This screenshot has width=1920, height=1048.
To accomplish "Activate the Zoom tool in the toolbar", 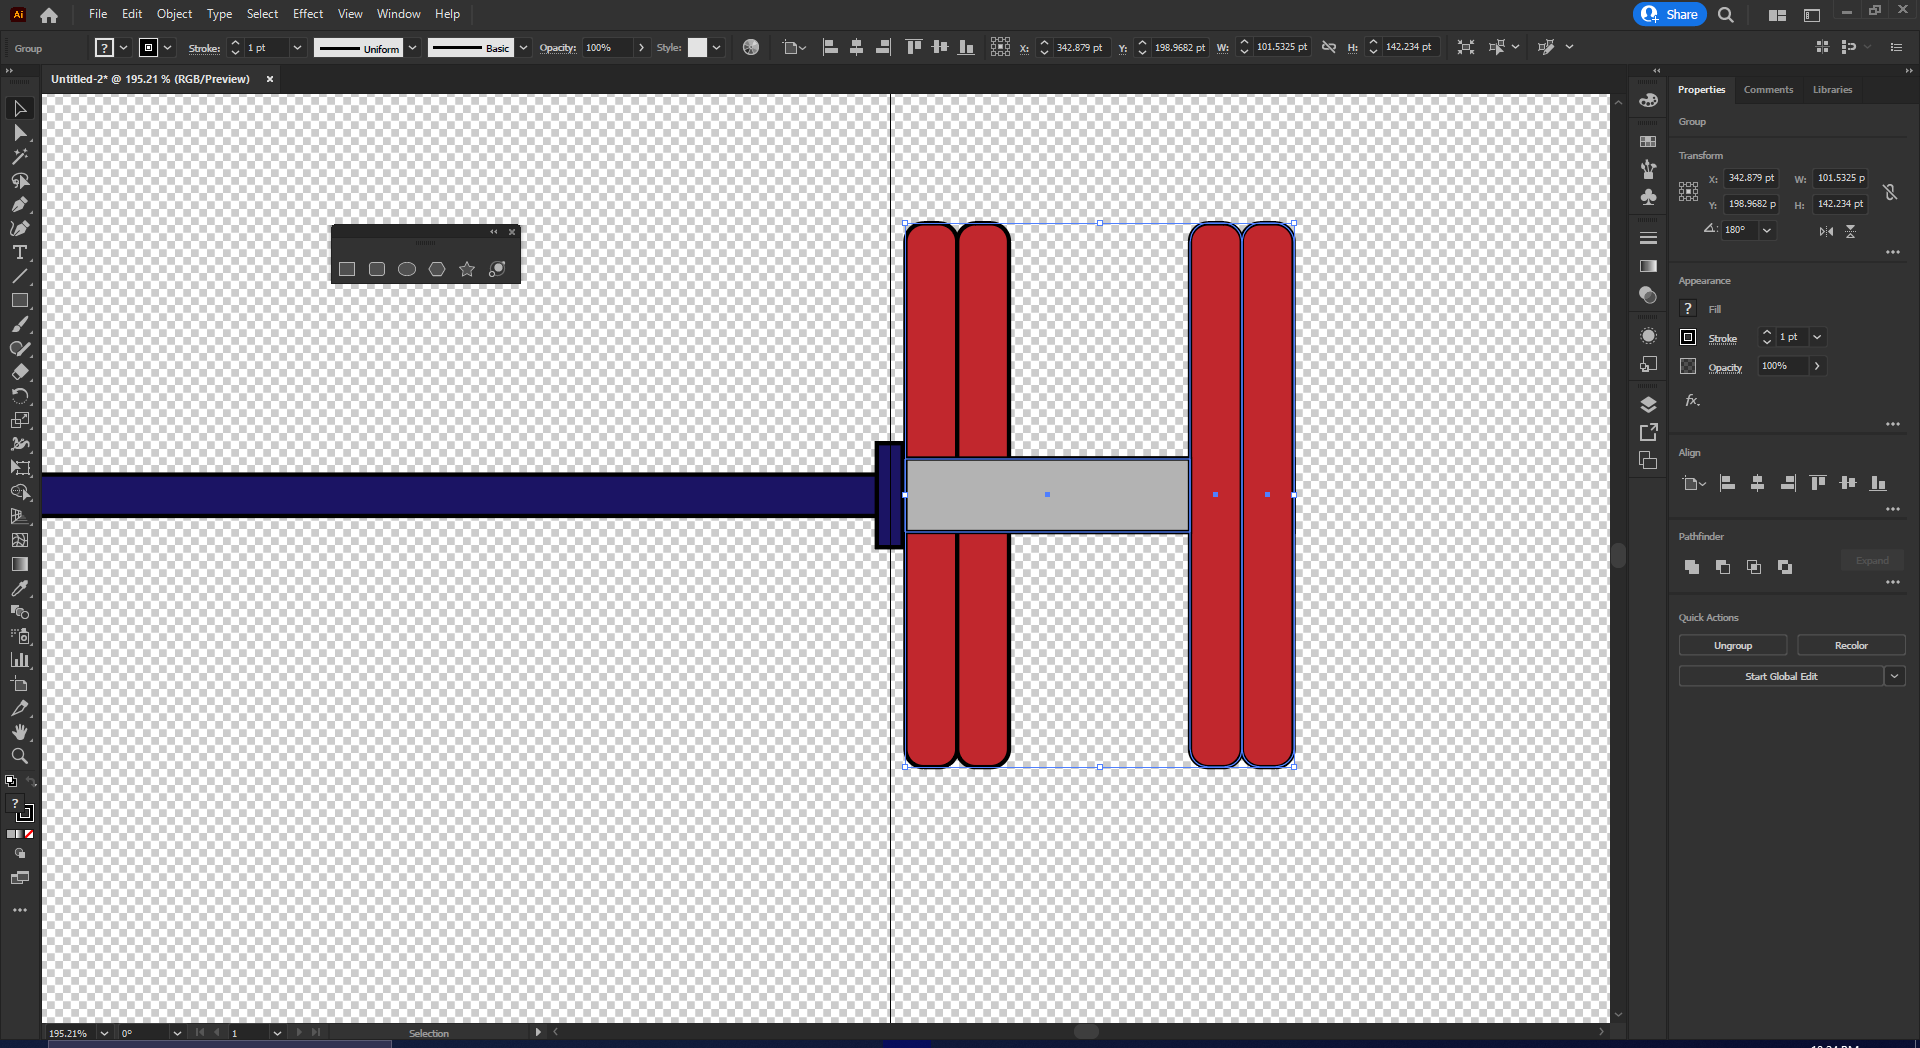I will (20, 757).
